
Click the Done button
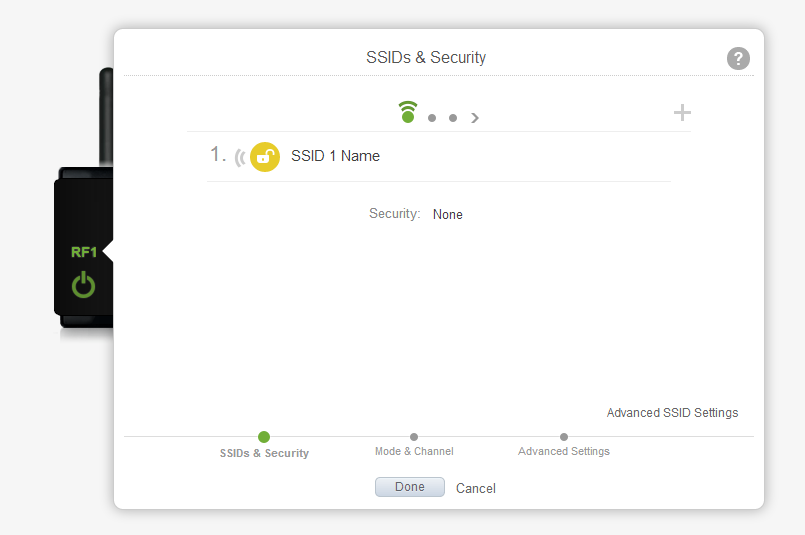pos(410,487)
